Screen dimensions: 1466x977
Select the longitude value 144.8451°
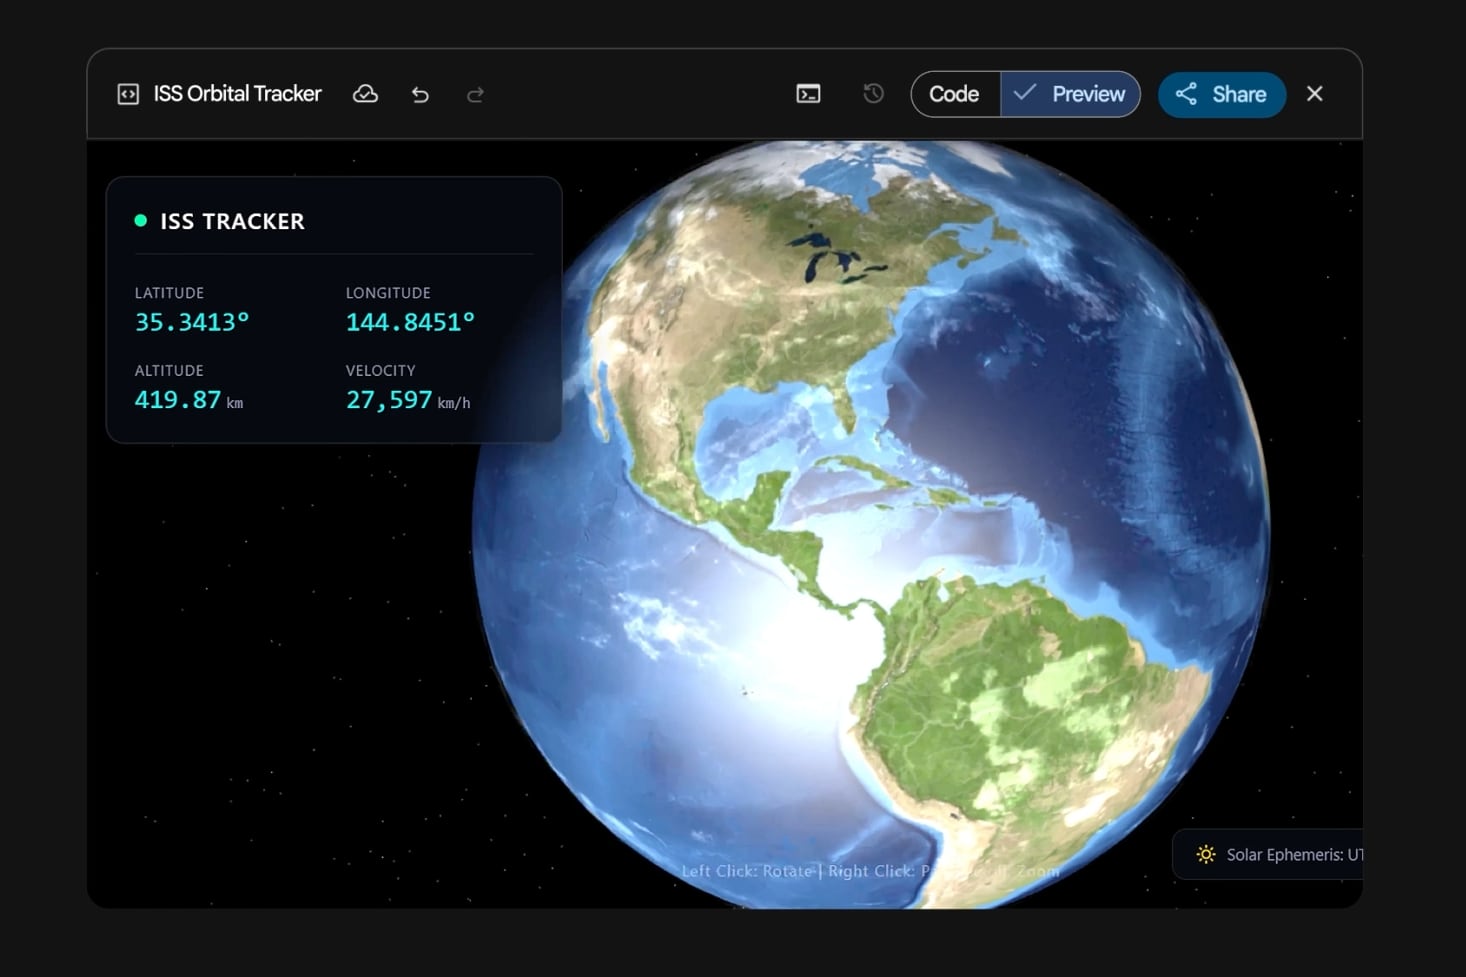(410, 322)
